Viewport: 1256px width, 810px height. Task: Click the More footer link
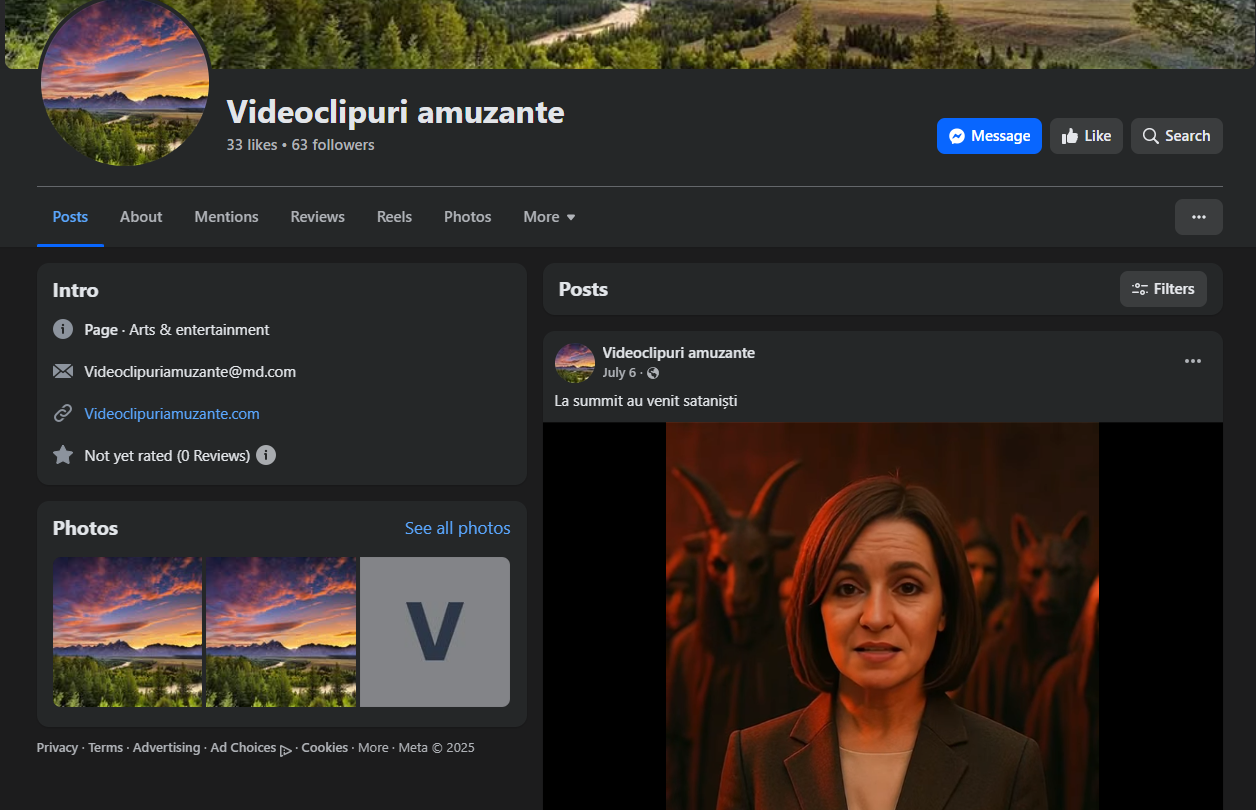[373, 747]
